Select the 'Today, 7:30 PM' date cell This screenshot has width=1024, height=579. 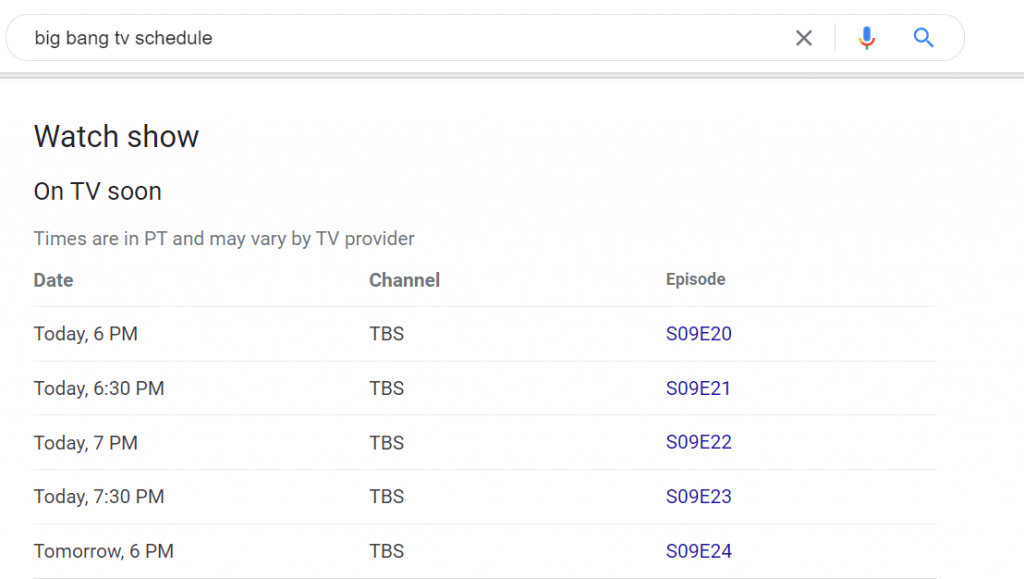(x=99, y=497)
